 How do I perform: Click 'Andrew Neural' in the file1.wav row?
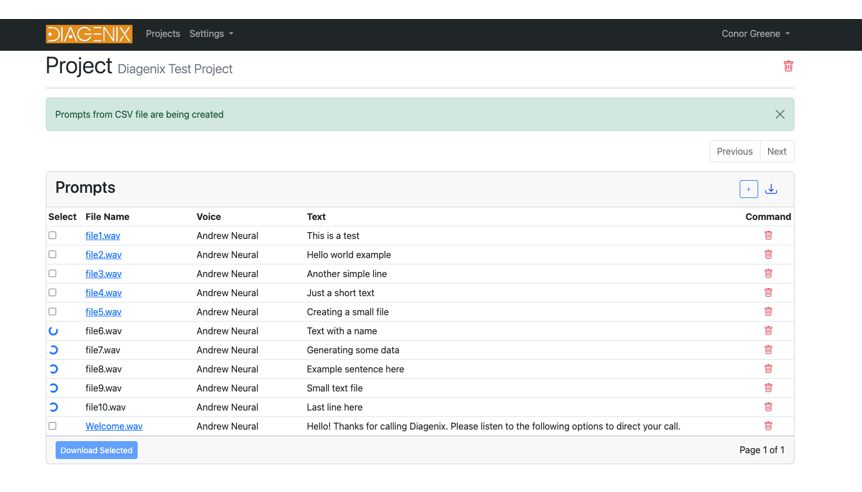point(227,236)
